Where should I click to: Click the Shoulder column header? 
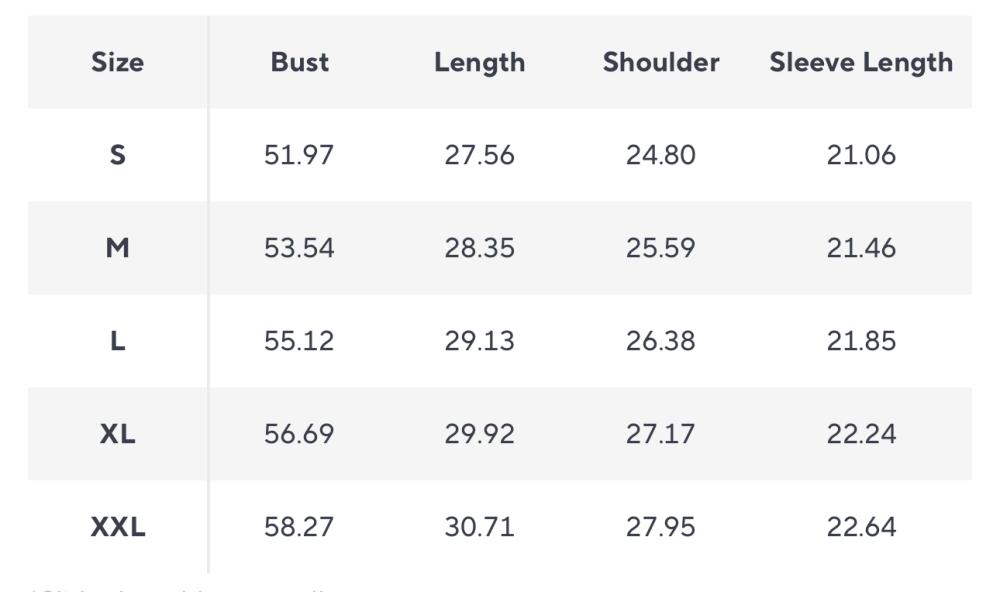click(x=660, y=62)
